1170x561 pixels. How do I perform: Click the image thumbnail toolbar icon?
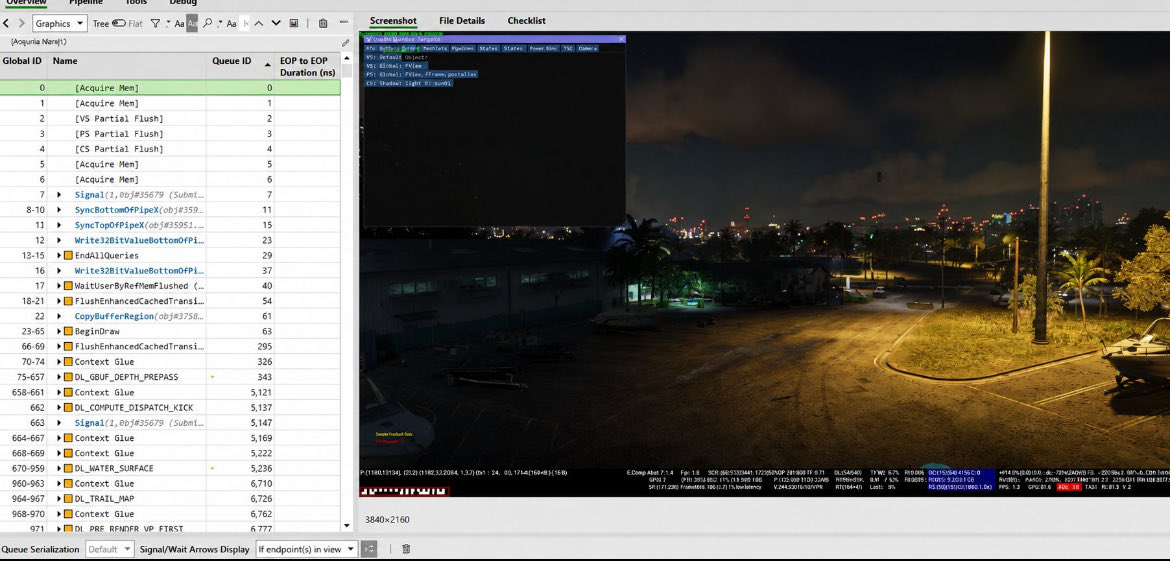pos(294,24)
